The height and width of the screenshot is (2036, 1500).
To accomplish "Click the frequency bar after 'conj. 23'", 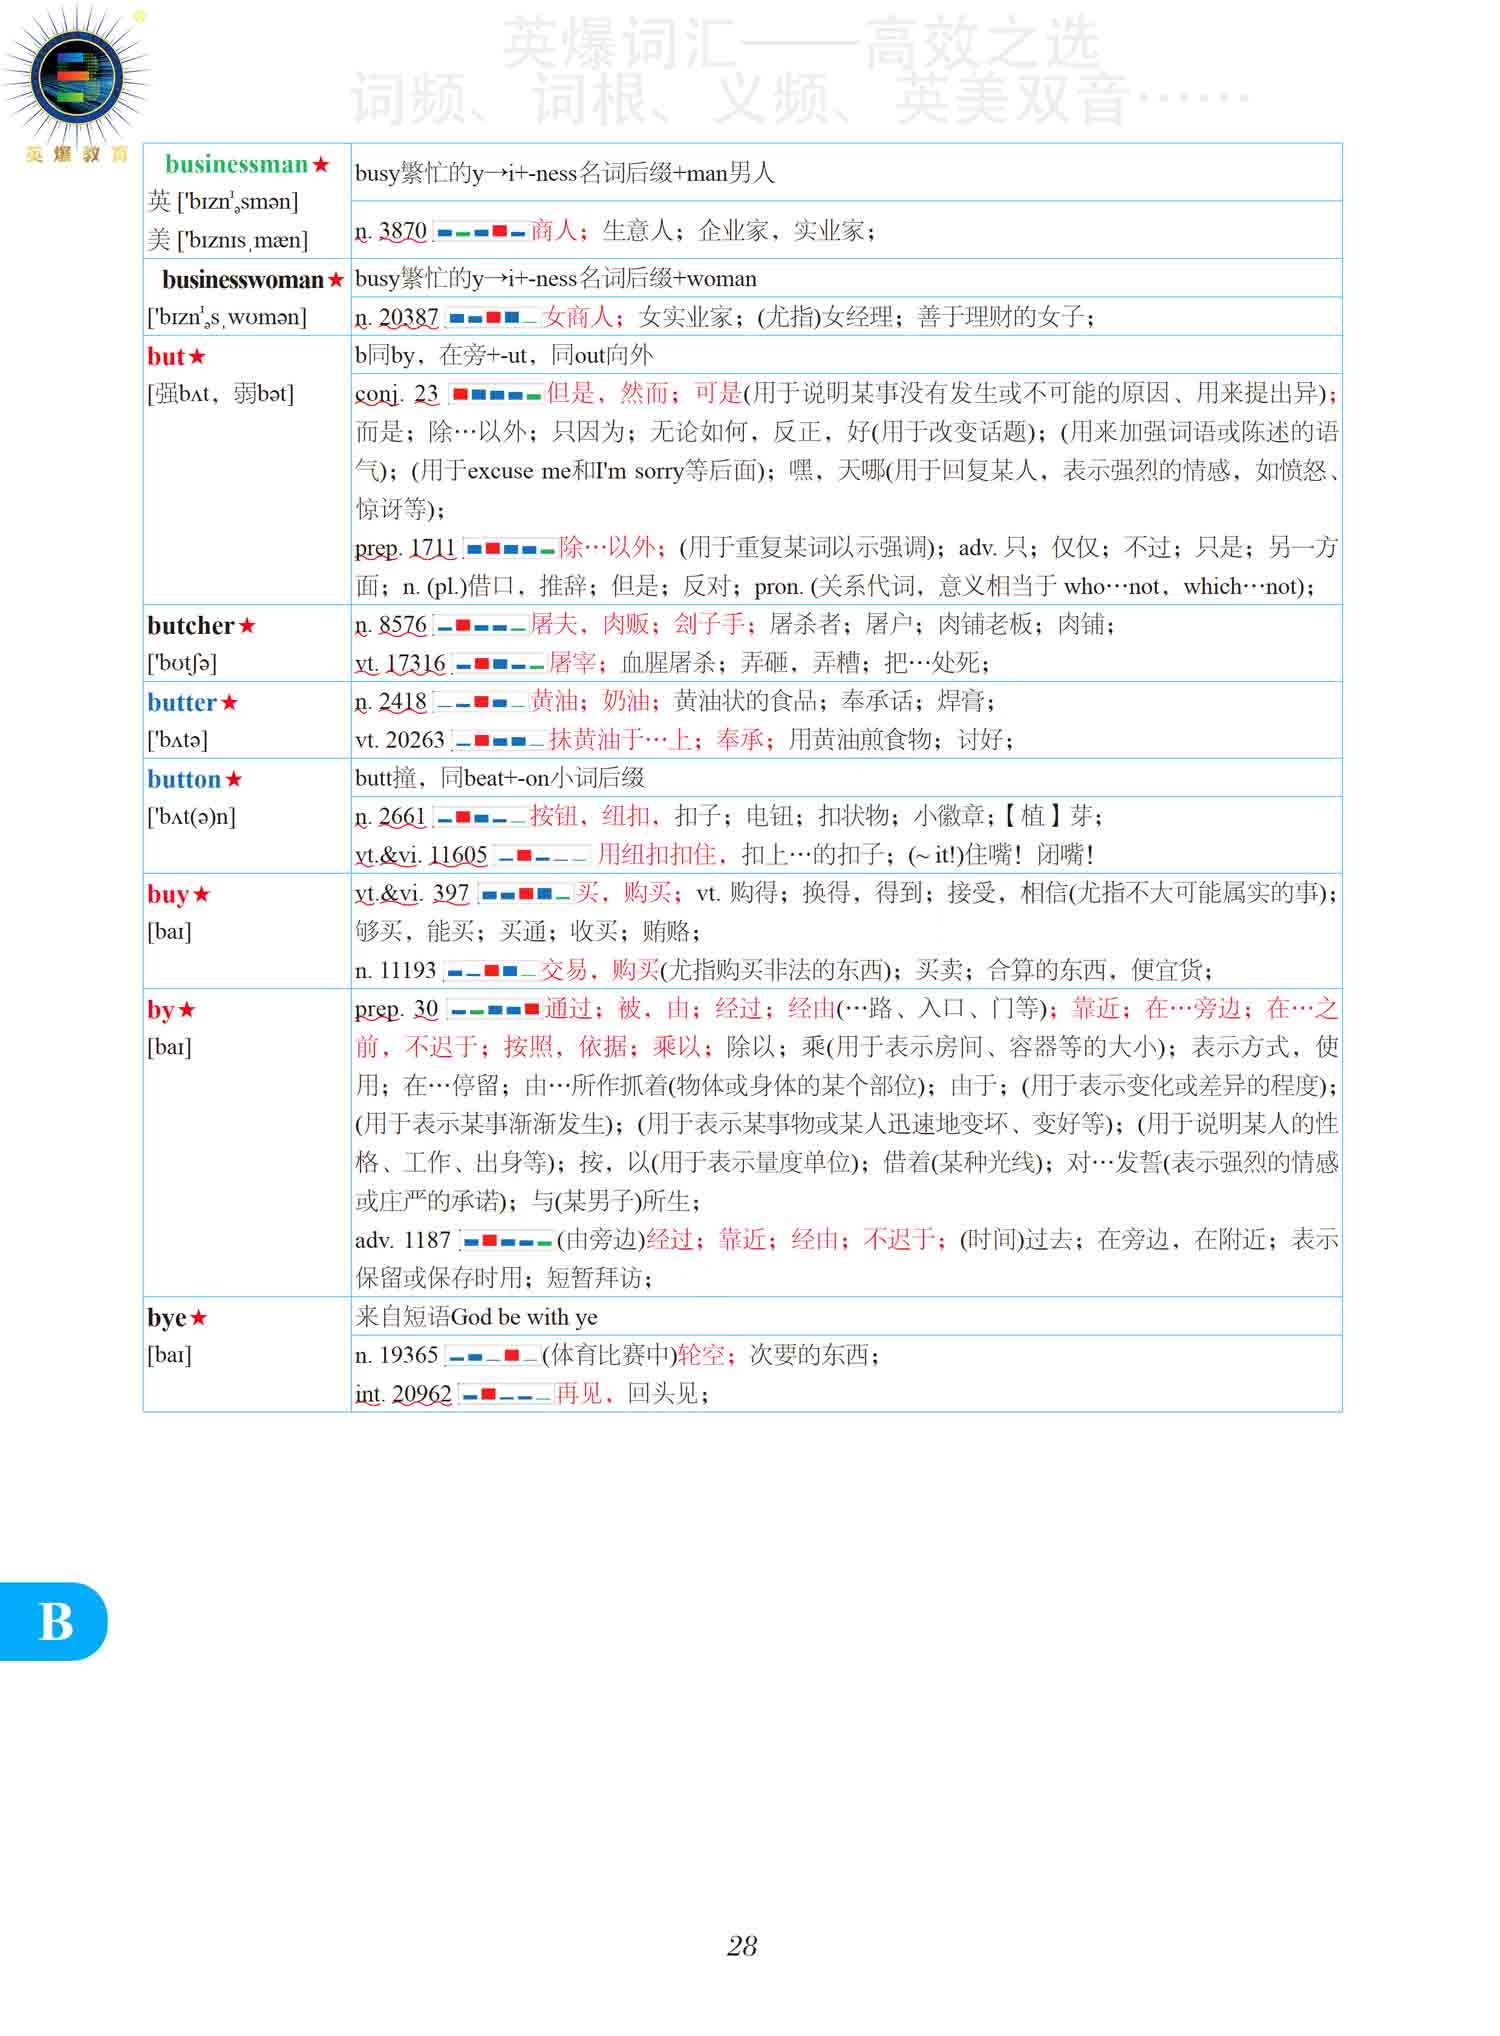I will coord(496,395).
